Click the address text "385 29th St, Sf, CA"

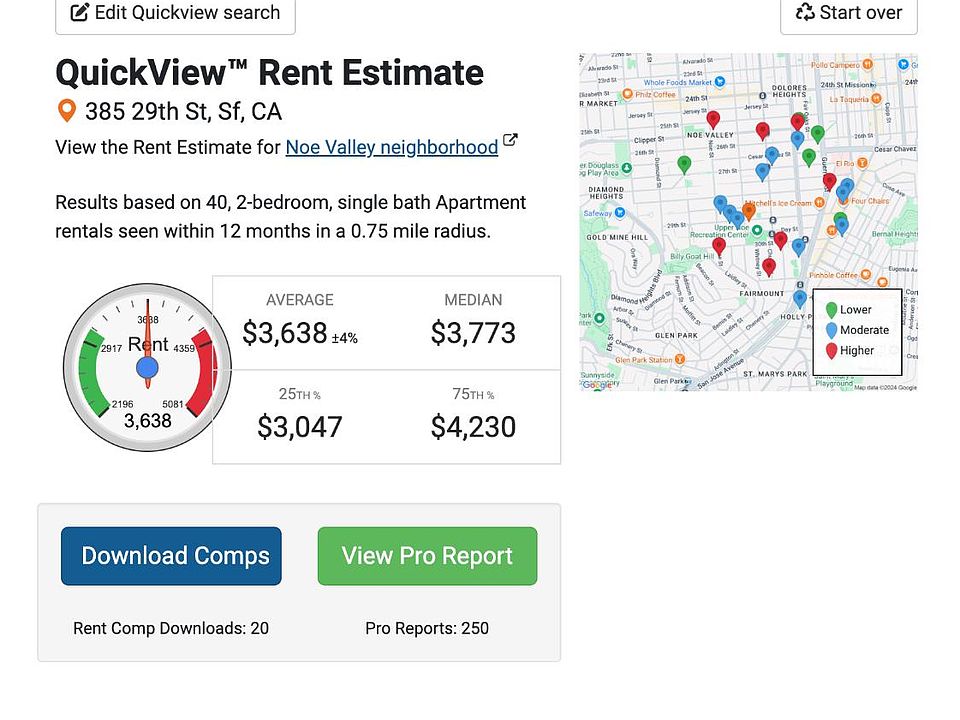click(x=183, y=111)
